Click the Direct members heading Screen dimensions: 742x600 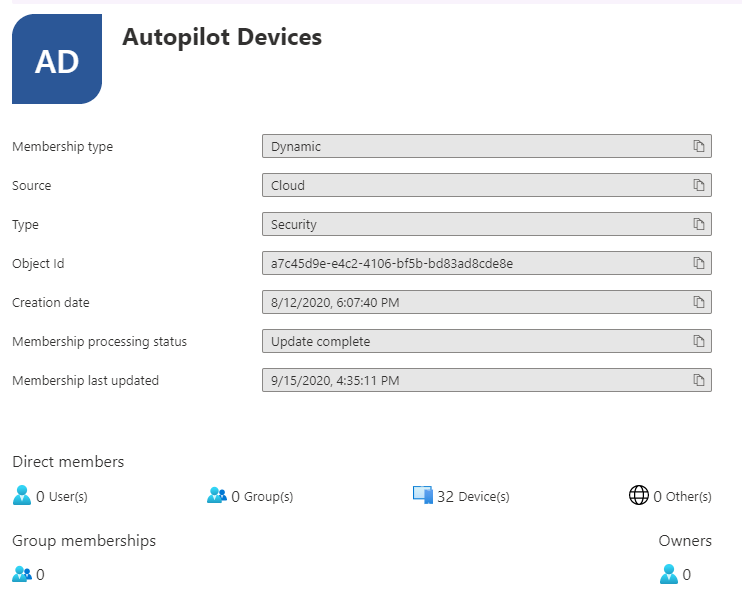click(x=68, y=461)
